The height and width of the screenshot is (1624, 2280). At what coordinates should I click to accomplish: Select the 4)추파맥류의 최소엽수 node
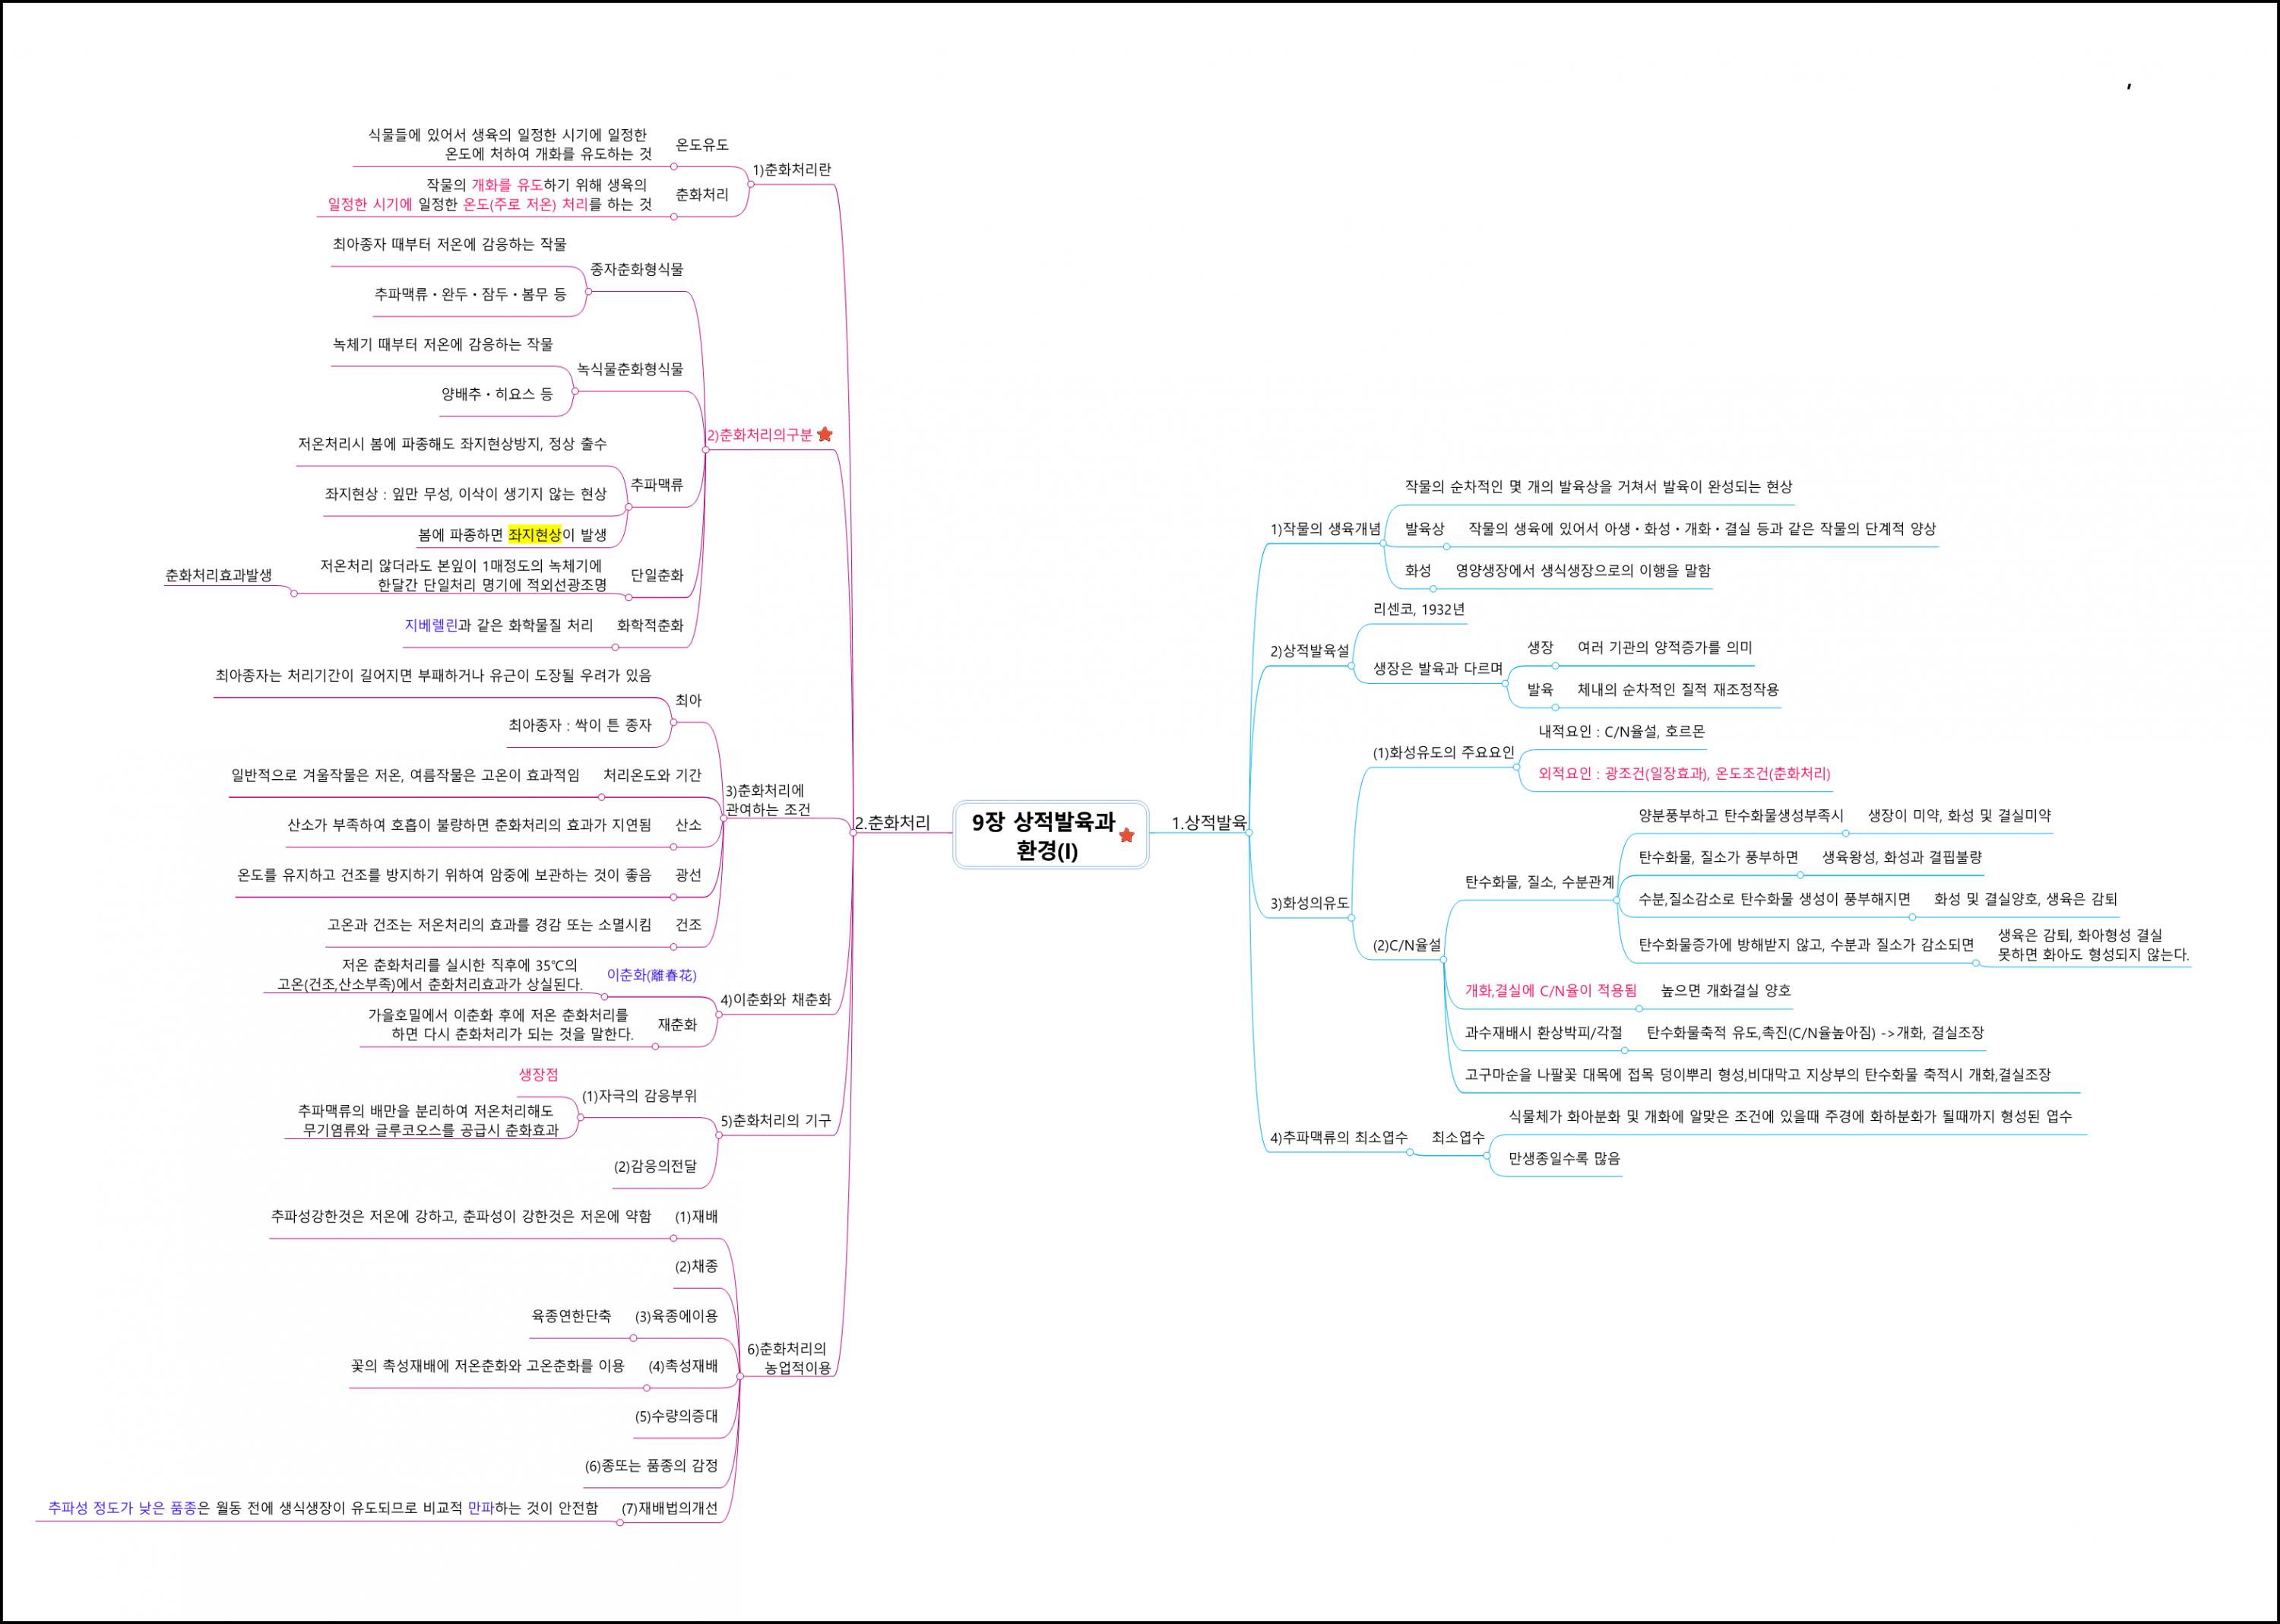click(x=1338, y=1137)
